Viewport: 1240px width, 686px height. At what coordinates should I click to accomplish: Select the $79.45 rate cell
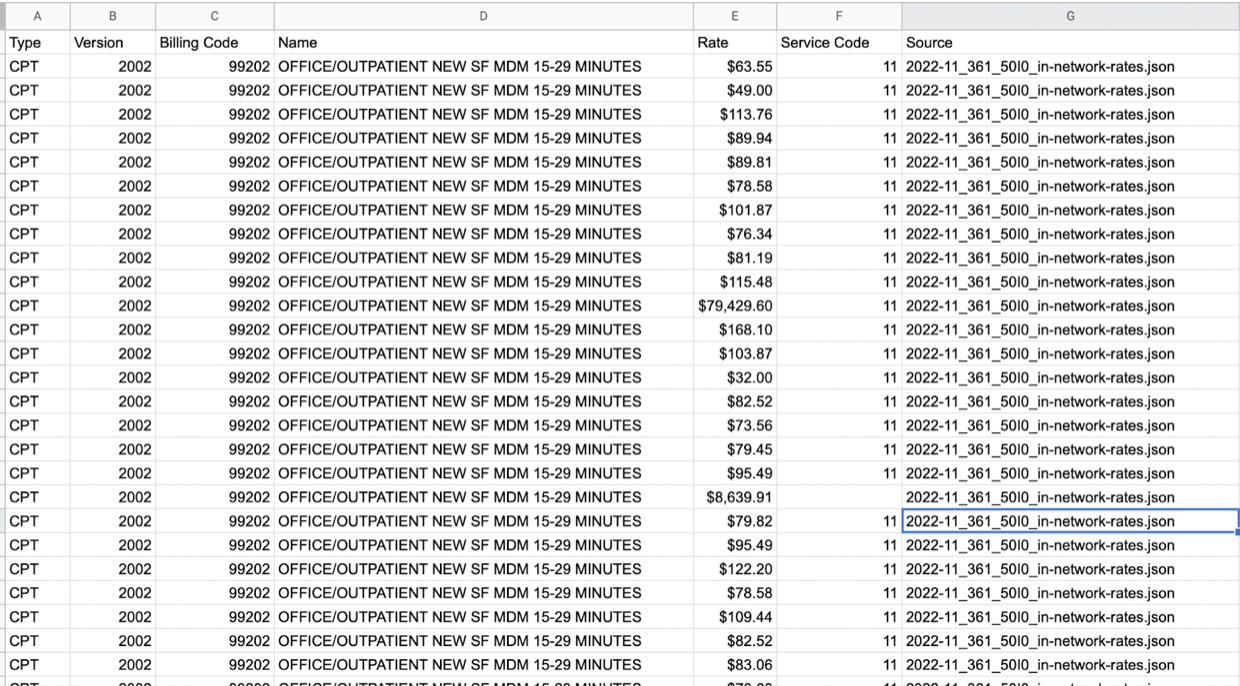(x=735, y=449)
